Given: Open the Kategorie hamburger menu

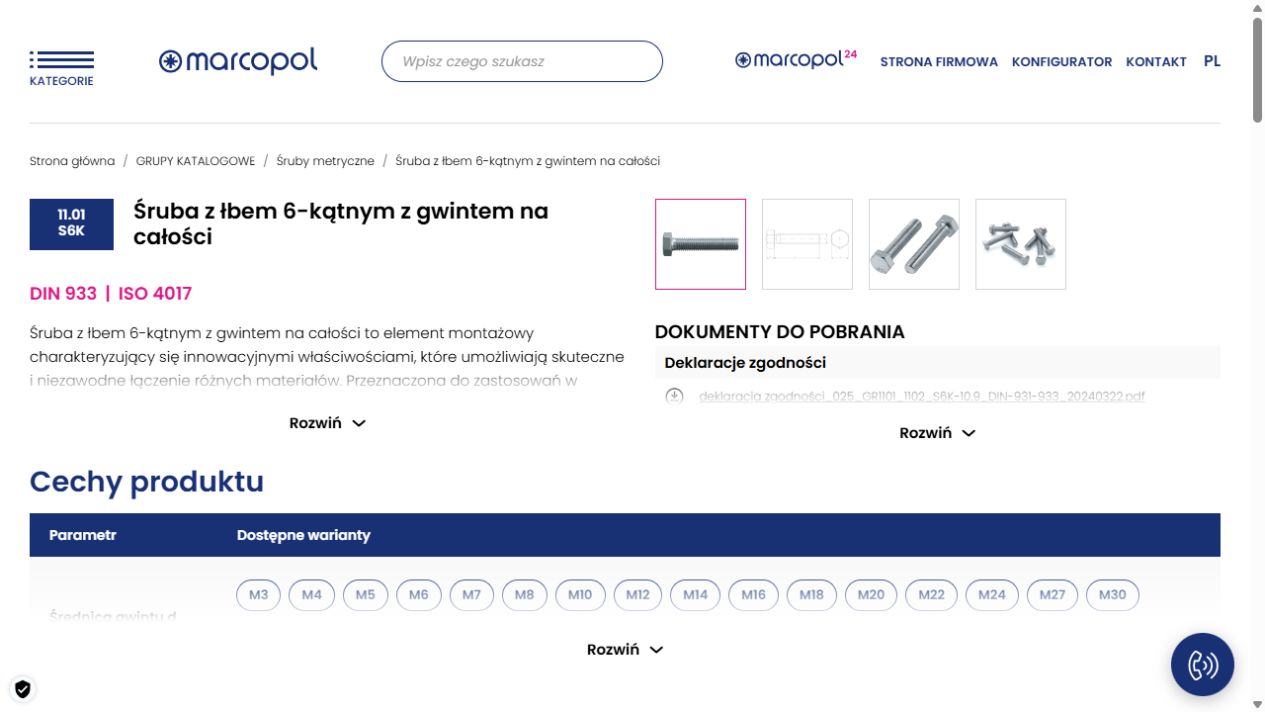Looking at the screenshot, I should 61,68.
